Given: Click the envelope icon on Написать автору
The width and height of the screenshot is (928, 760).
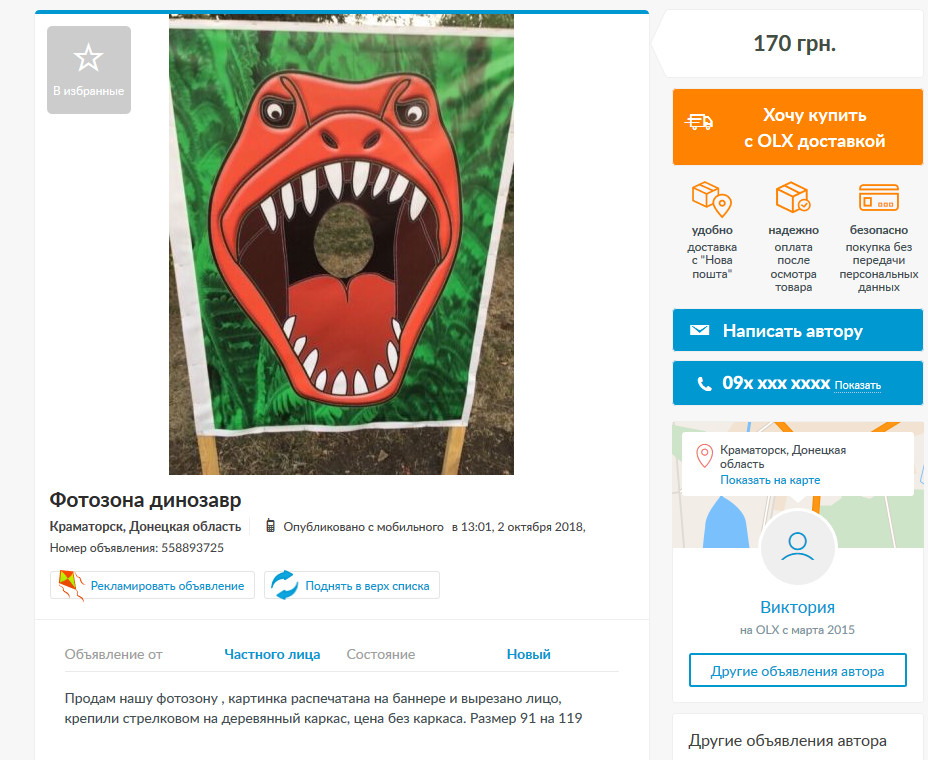Looking at the screenshot, I should 700,330.
